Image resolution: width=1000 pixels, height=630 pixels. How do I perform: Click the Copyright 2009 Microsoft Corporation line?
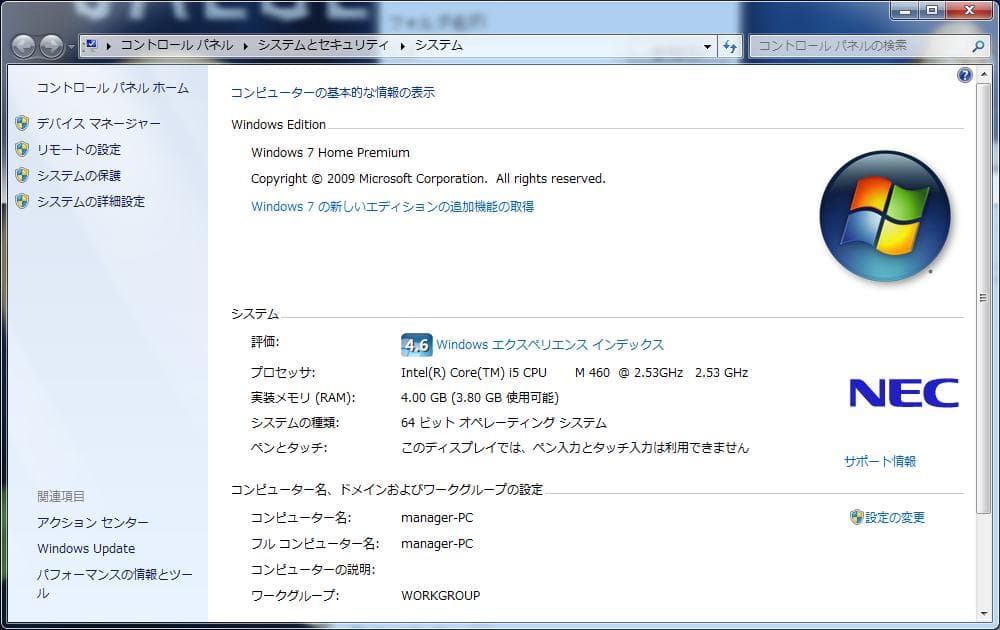pyautogui.click(x=428, y=179)
